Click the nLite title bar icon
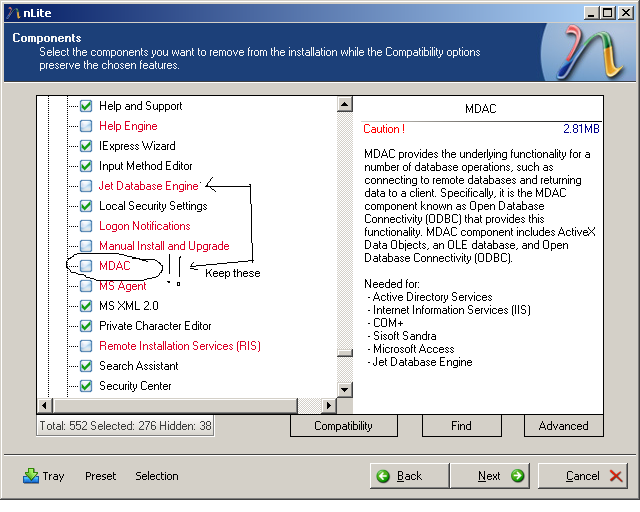Screen dimensions: 640x512 point(13,13)
